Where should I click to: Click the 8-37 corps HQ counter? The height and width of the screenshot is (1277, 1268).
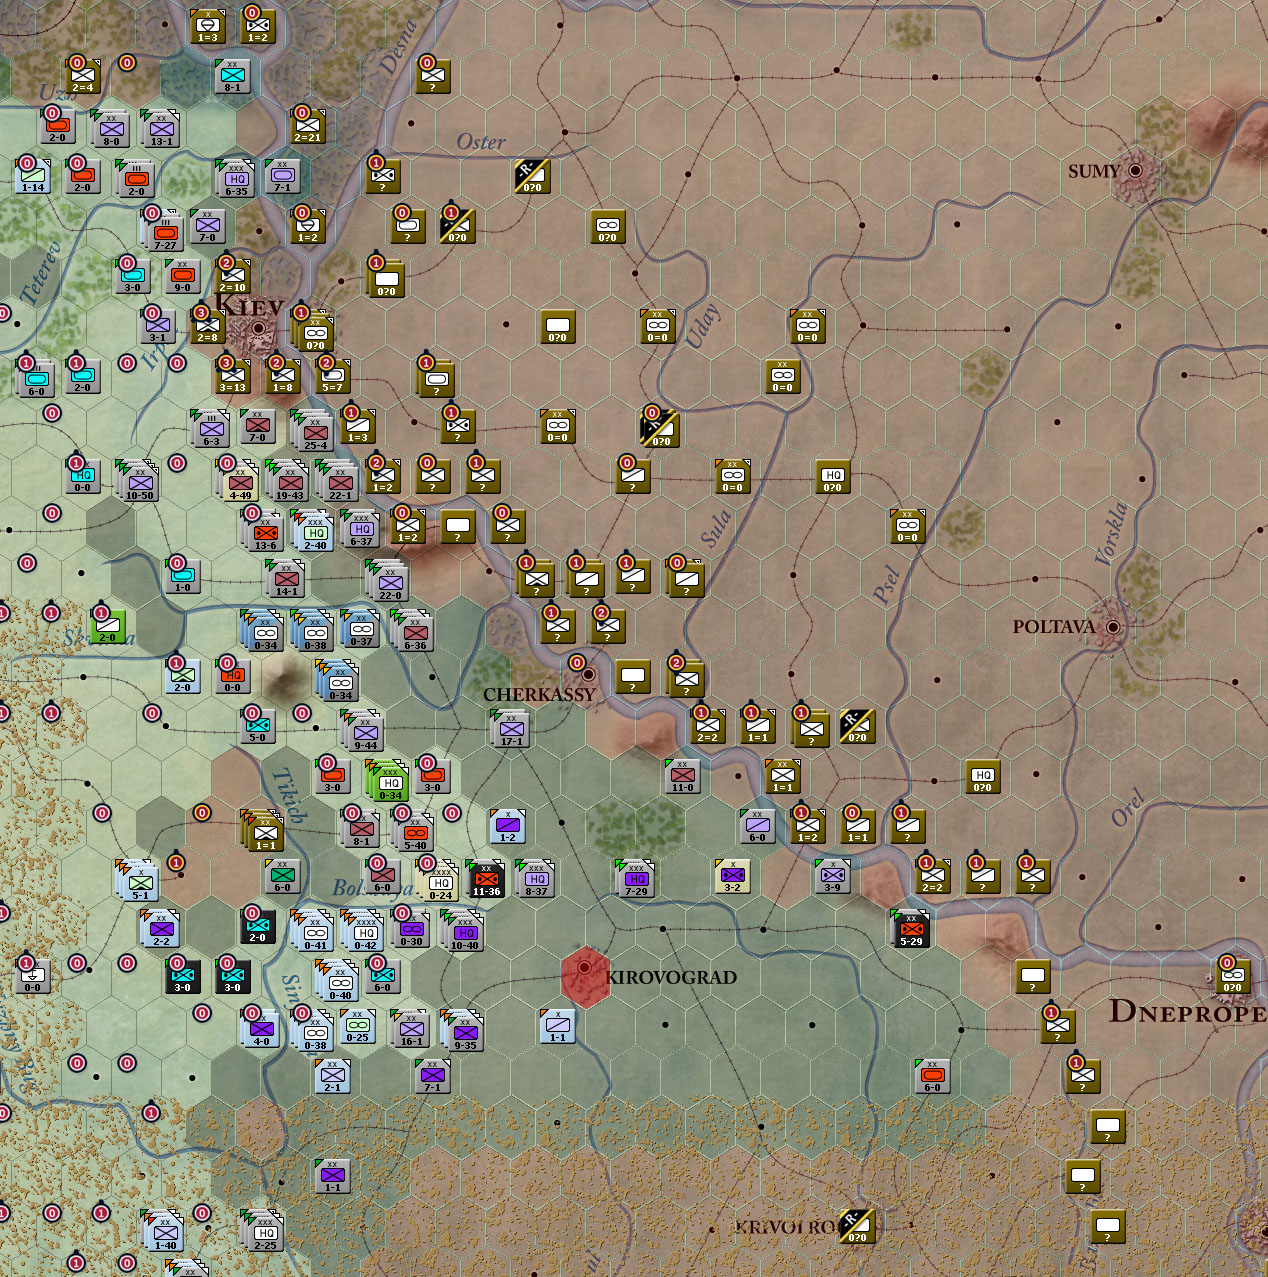(x=535, y=879)
